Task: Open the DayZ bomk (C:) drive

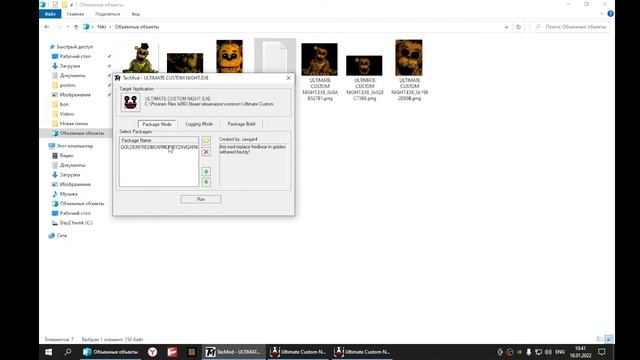Action: 76,223
